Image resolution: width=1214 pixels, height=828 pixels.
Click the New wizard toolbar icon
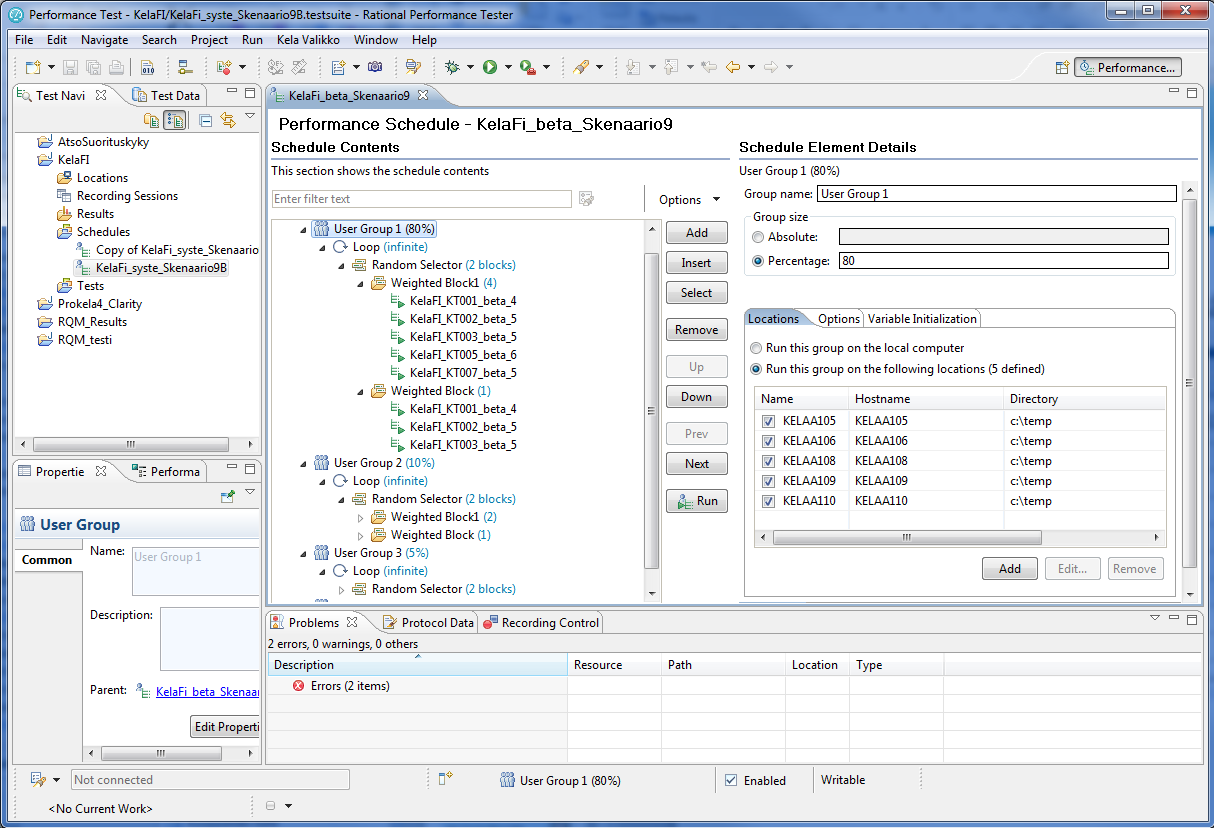[33, 67]
